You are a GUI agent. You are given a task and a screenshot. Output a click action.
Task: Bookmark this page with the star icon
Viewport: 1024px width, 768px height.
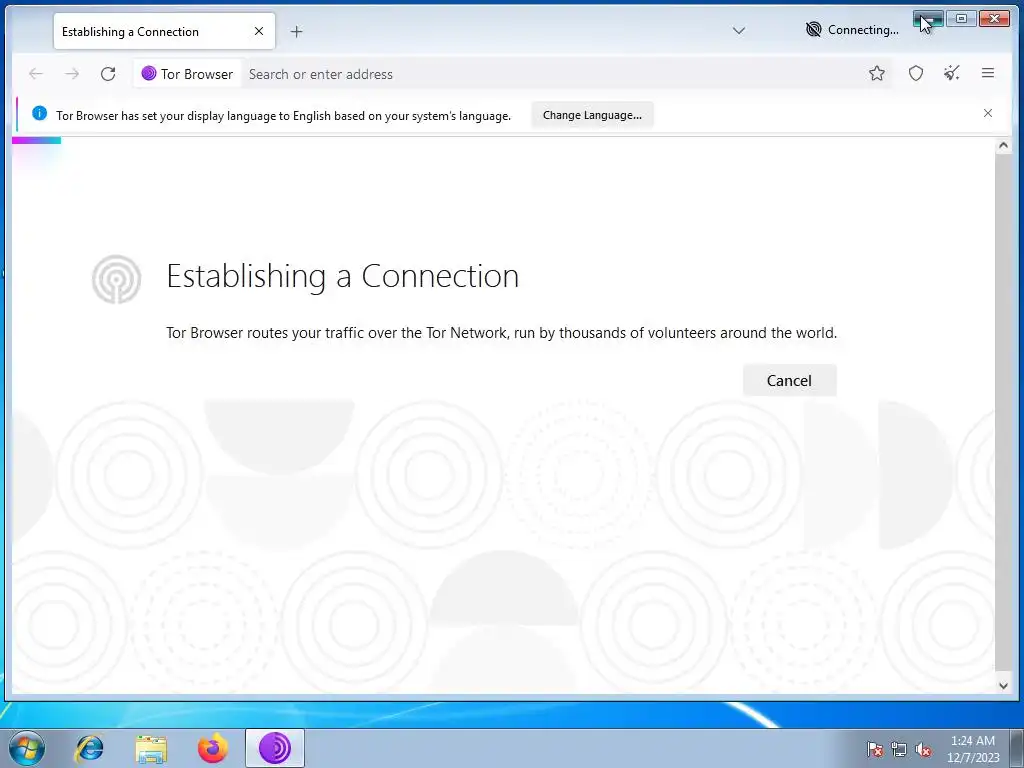(x=876, y=73)
